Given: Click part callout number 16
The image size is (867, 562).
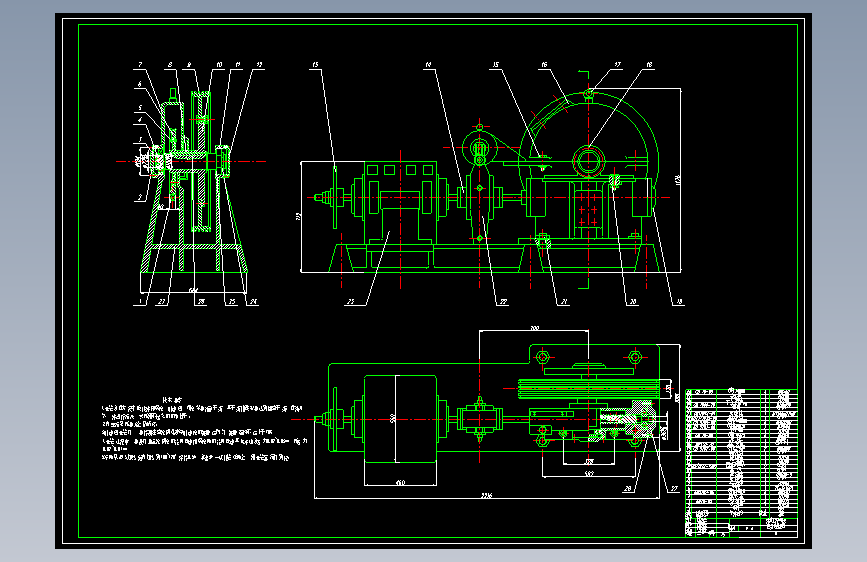Looking at the screenshot, I should point(544,65).
